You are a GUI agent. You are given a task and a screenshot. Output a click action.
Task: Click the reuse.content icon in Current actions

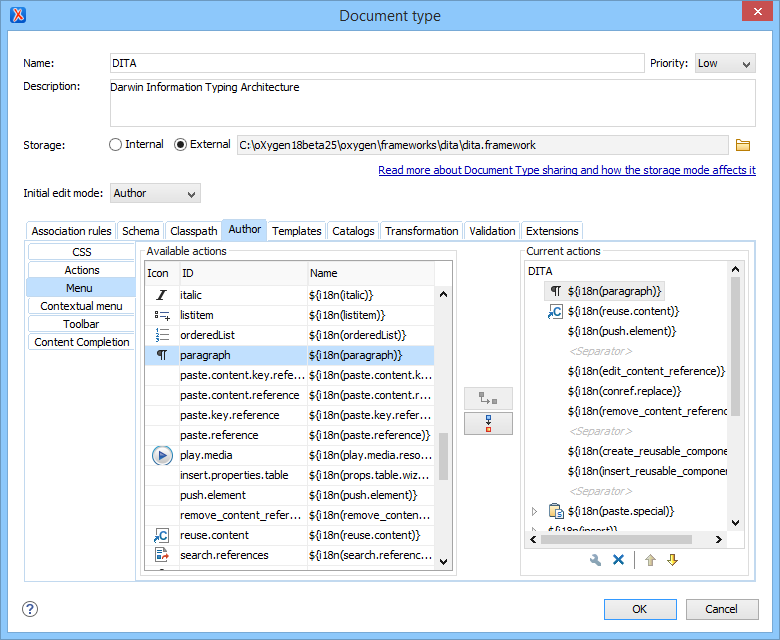click(555, 311)
